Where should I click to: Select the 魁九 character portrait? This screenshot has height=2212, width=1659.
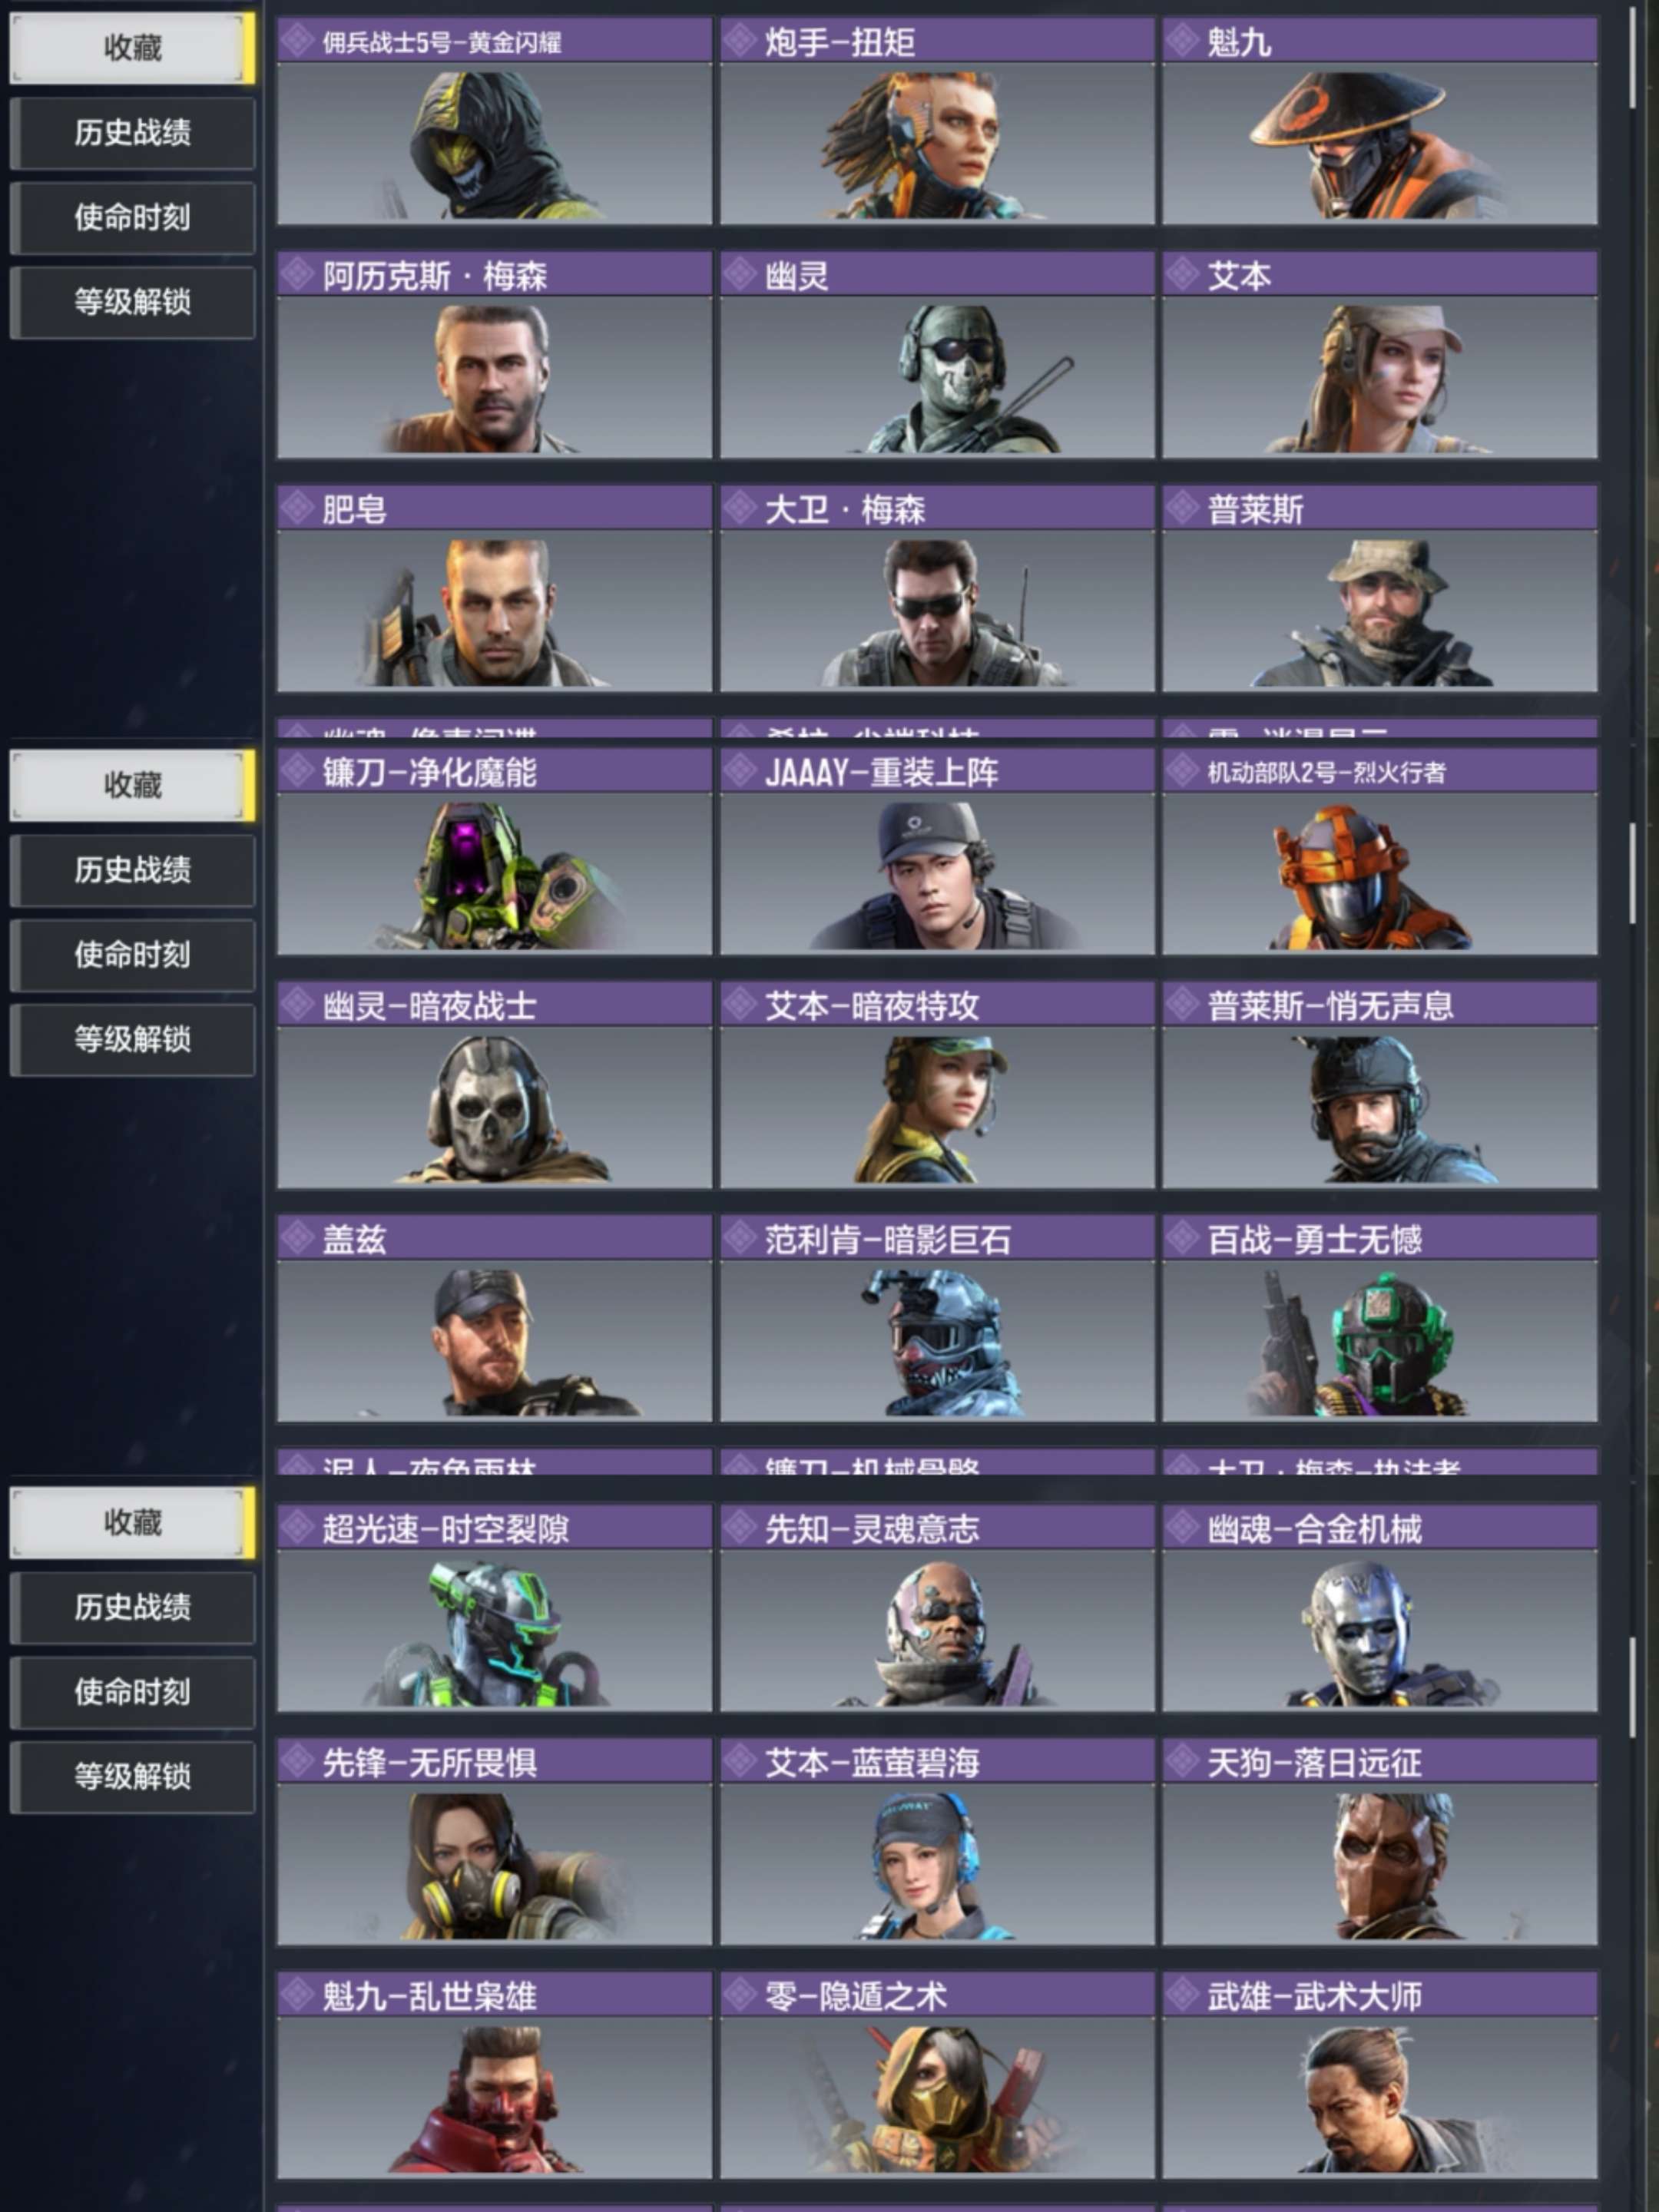[x=1379, y=144]
